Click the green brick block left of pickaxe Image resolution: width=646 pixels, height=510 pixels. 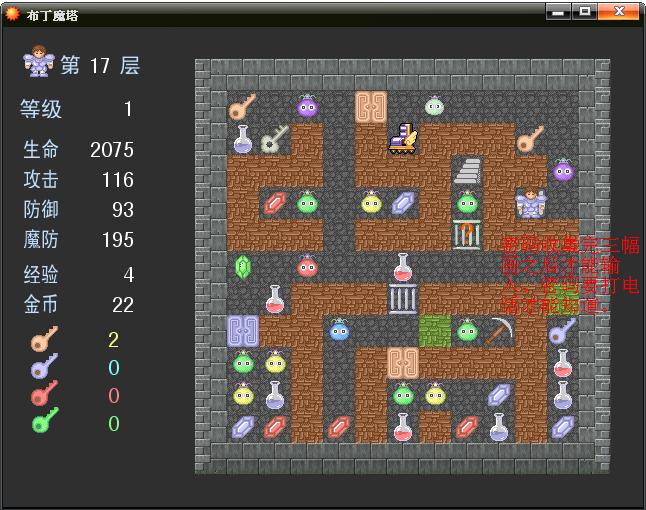click(x=435, y=331)
